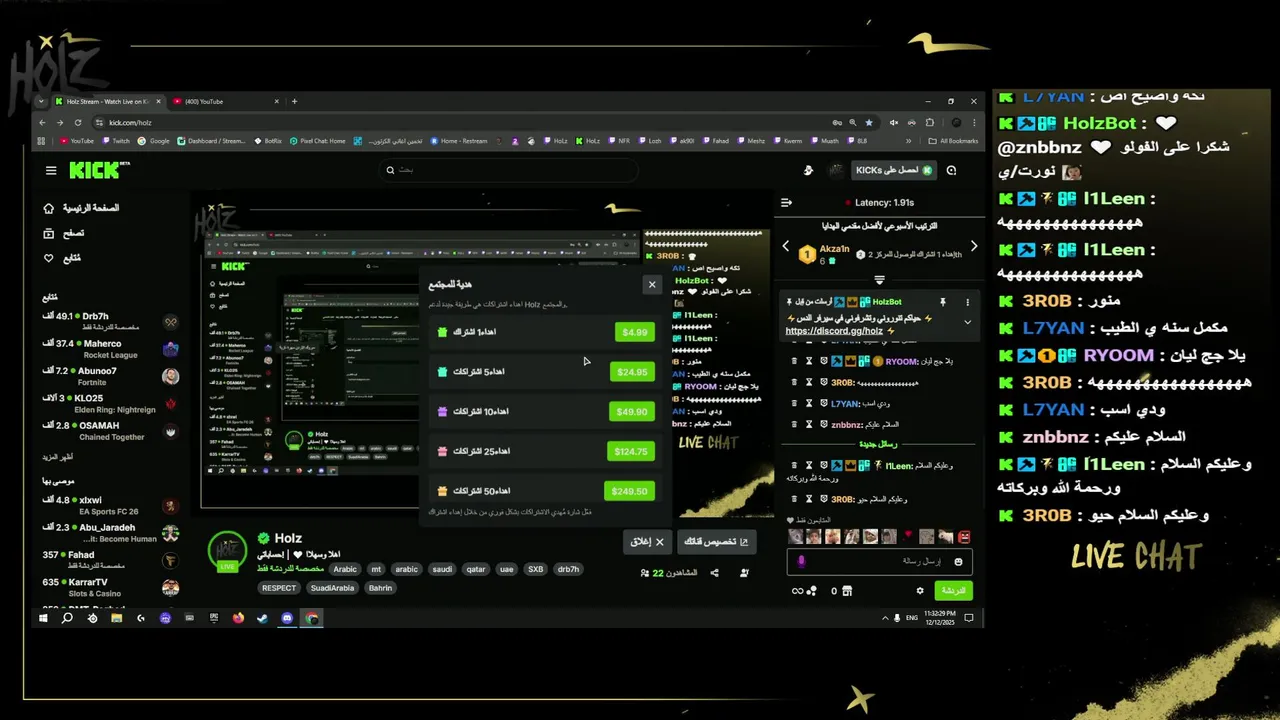Click the follow user icon beside share

coord(744,573)
